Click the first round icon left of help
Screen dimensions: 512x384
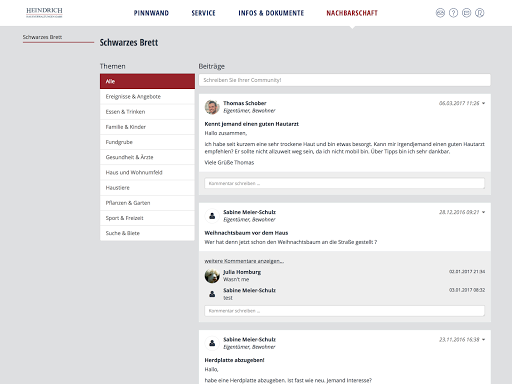pos(440,13)
